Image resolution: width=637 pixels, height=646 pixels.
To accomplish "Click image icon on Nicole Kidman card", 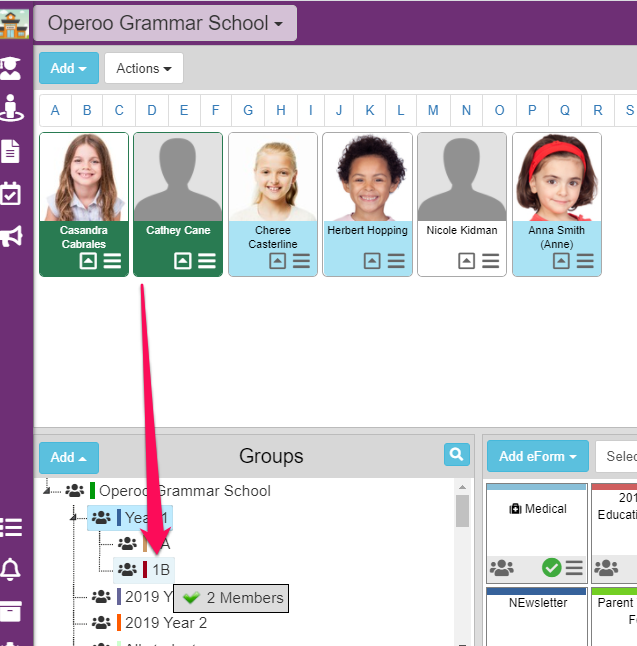I will click(x=466, y=261).
